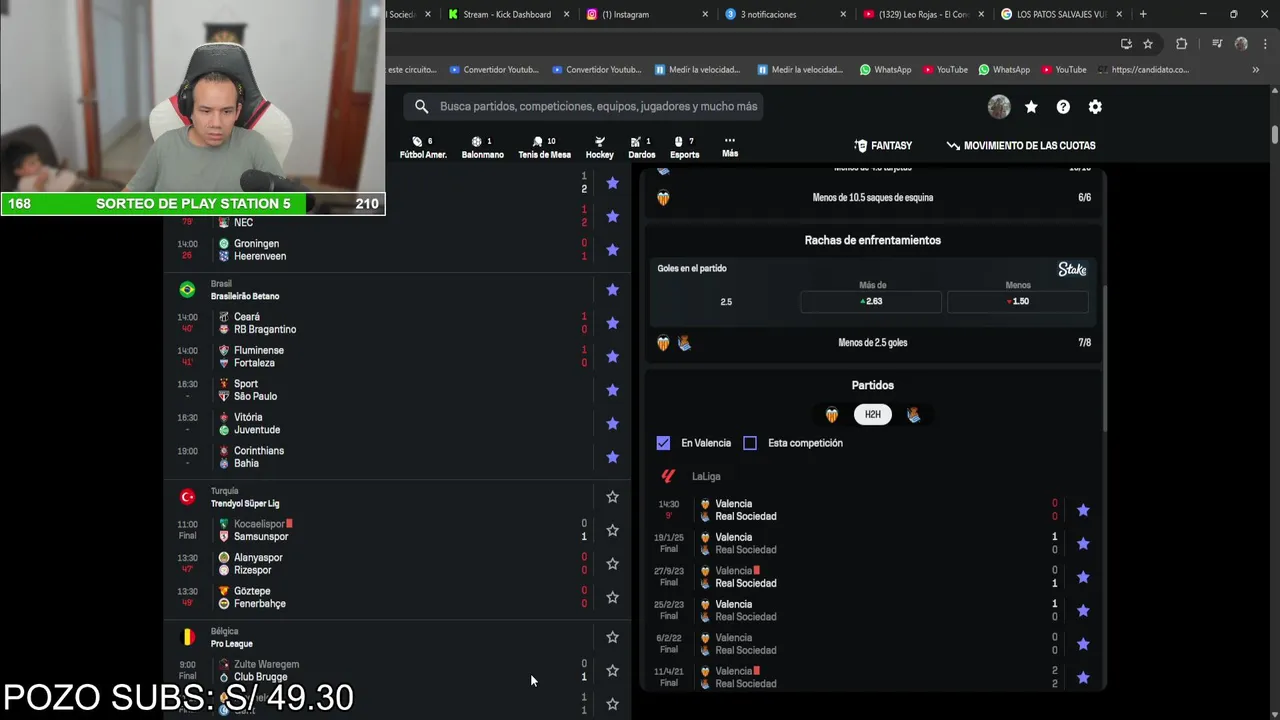Toggle star on Brasileirão Betano league
The image size is (1280, 720).
(612, 290)
